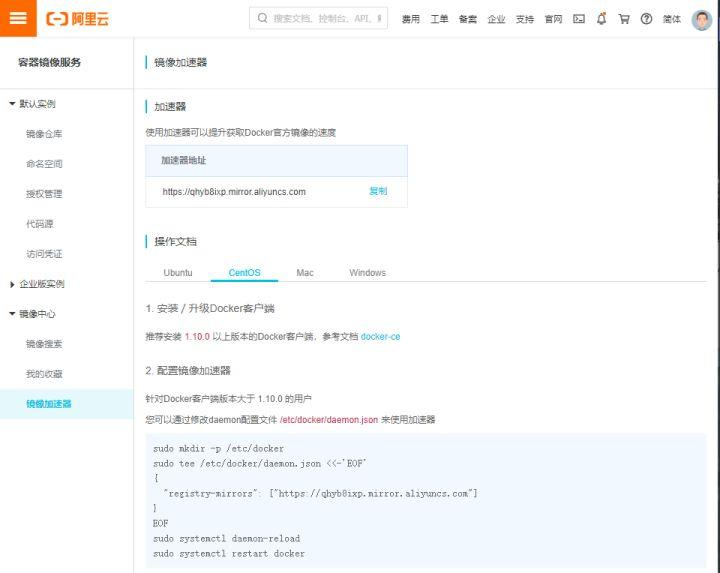The width and height of the screenshot is (720, 573).
Task: Expand the 企业版实例 section
Action: tap(12, 284)
